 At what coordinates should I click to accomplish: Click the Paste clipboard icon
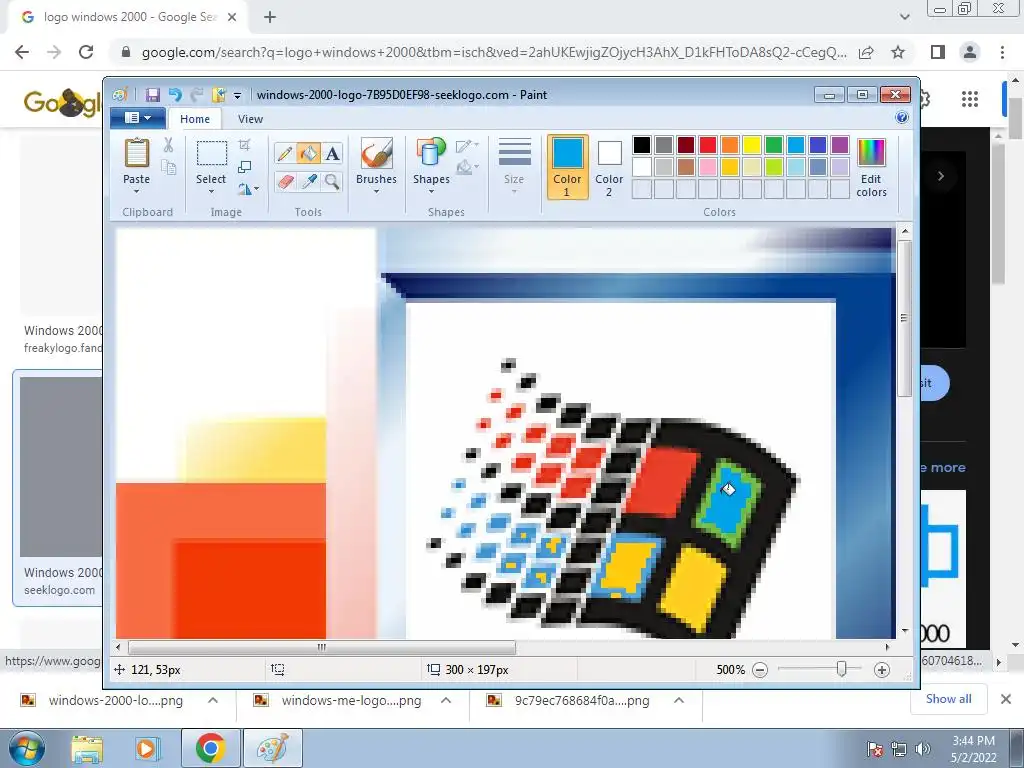(x=136, y=153)
